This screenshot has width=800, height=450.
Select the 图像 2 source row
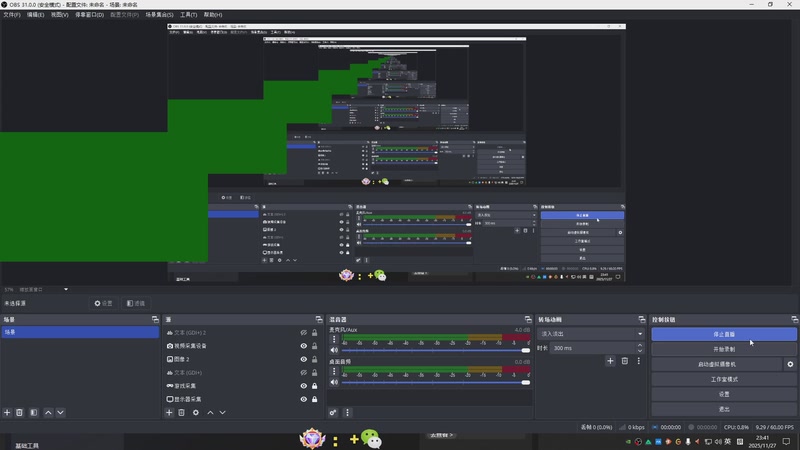[x=244, y=359]
